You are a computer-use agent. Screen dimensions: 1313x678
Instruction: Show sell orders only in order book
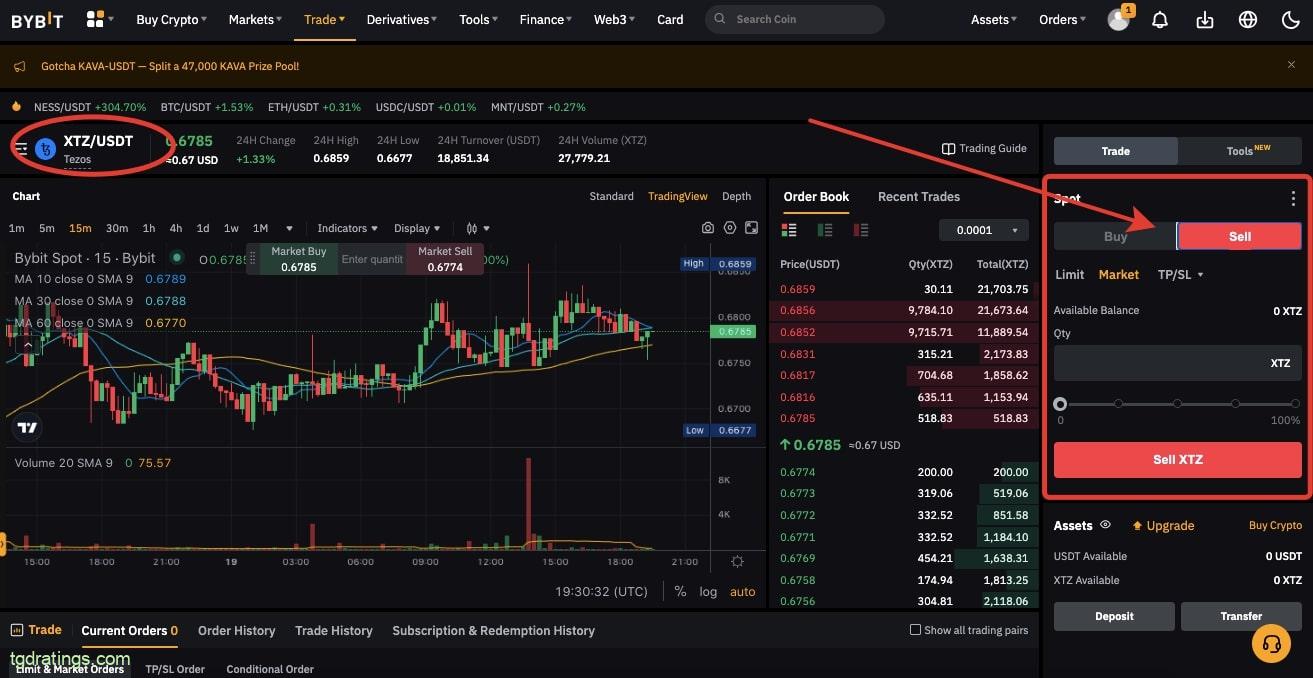tap(861, 230)
